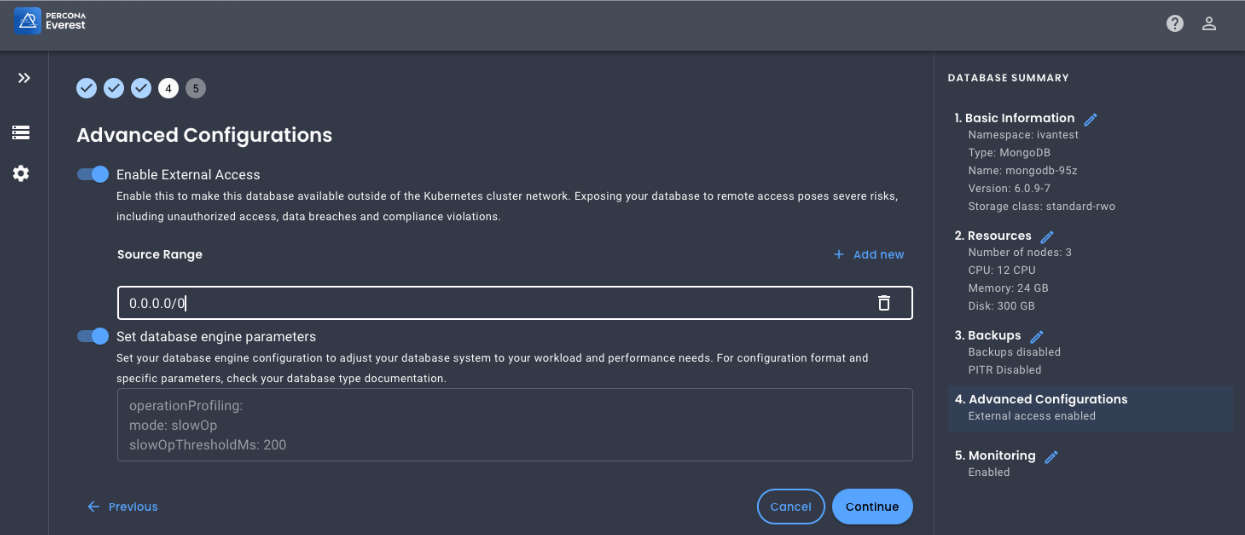The image size is (1245, 535).
Task: Open the settings gear in sidebar
Action: [x=21, y=173]
